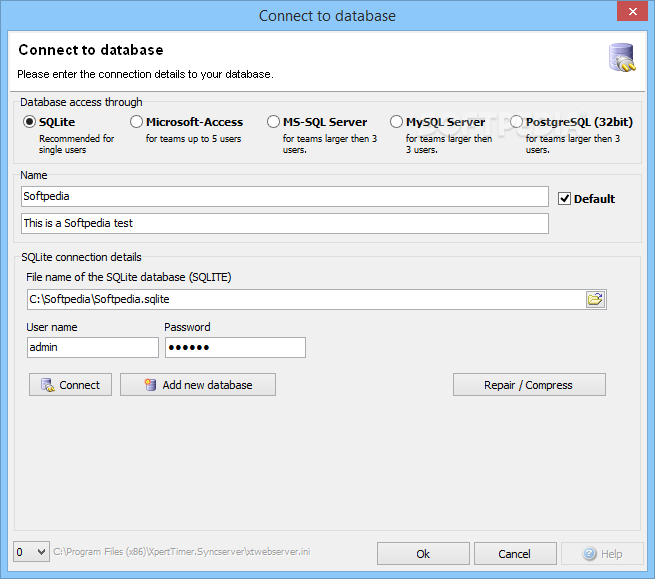Click the database plug icon in header

point(622,57)
